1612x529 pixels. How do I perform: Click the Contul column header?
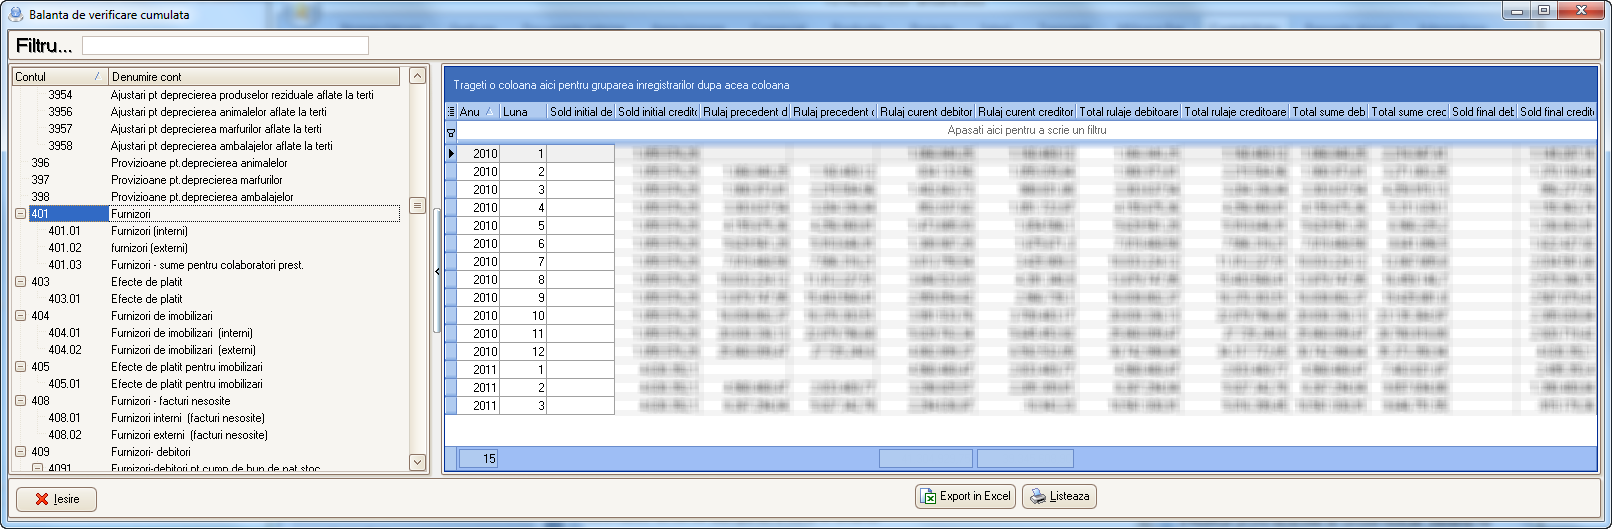(58, 77)
